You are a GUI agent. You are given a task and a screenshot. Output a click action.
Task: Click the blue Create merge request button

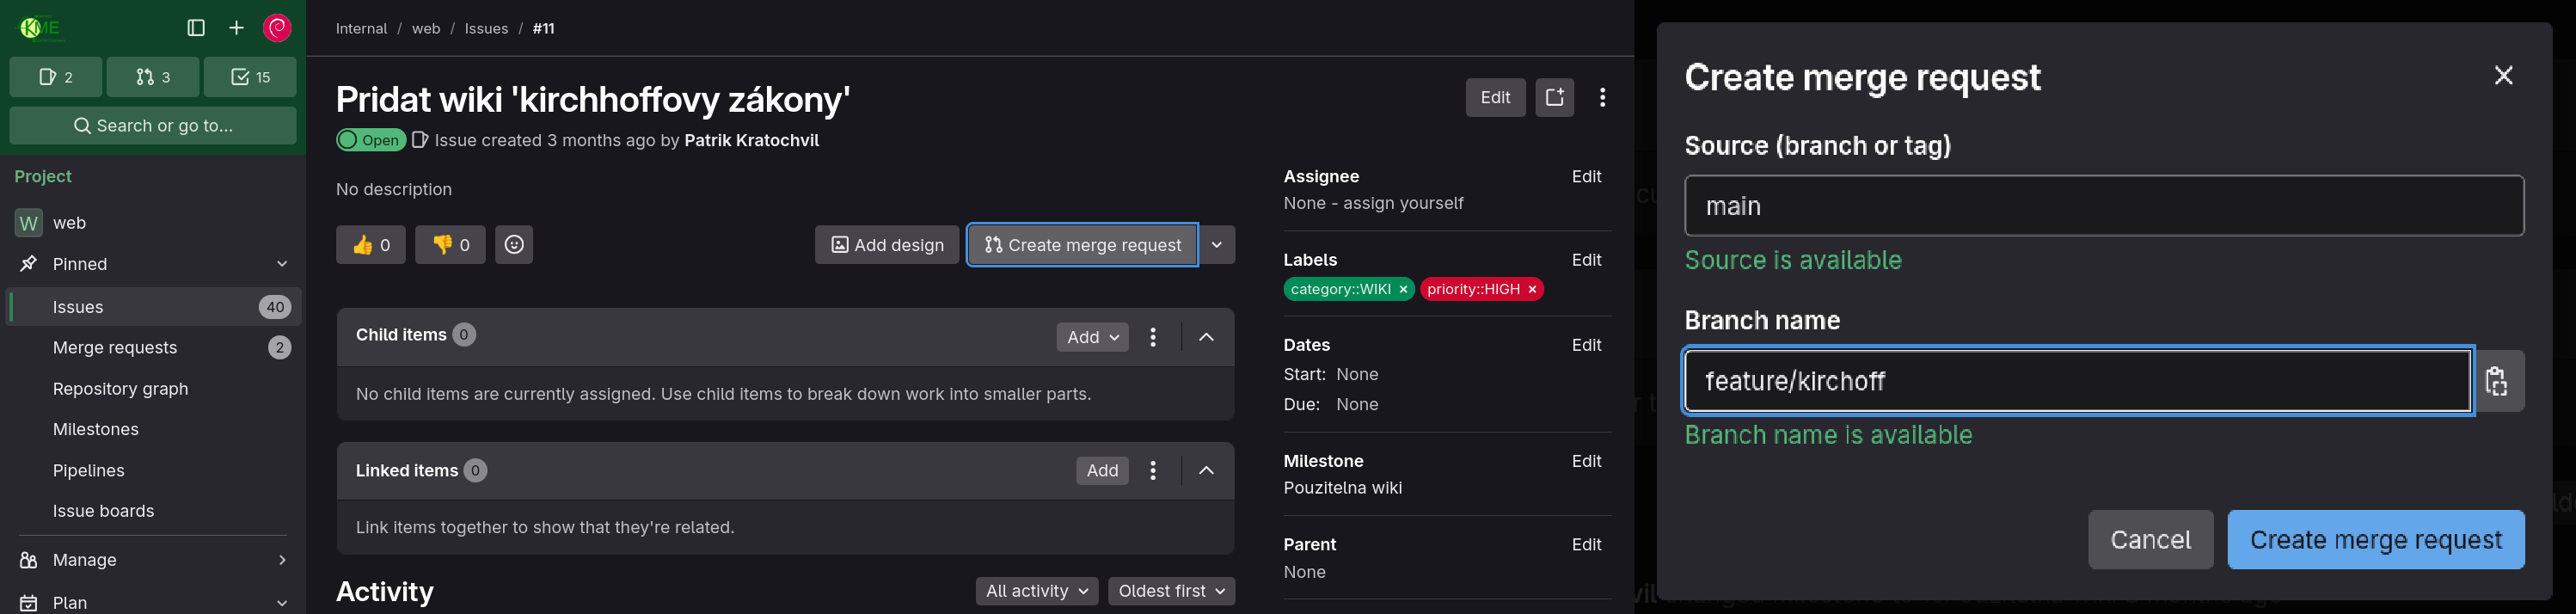pyautogui.click(x=2375, y=540)
